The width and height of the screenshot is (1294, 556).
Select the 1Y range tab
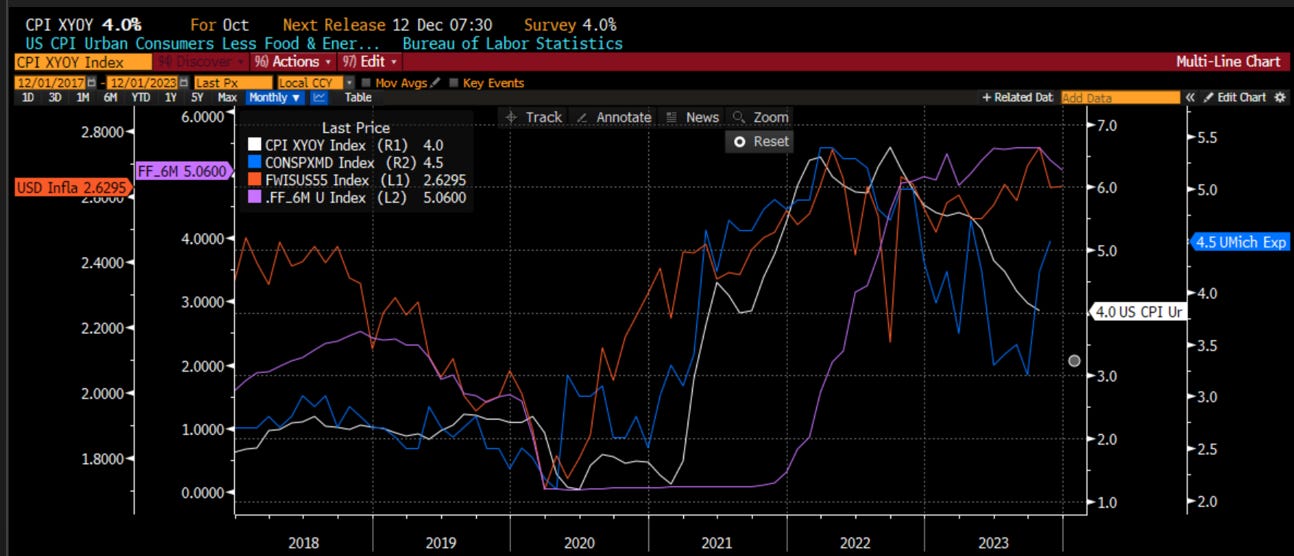point(171,98)
